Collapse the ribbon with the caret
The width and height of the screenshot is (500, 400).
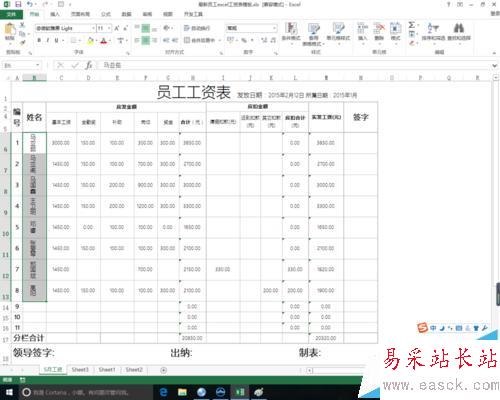[494, 53]
